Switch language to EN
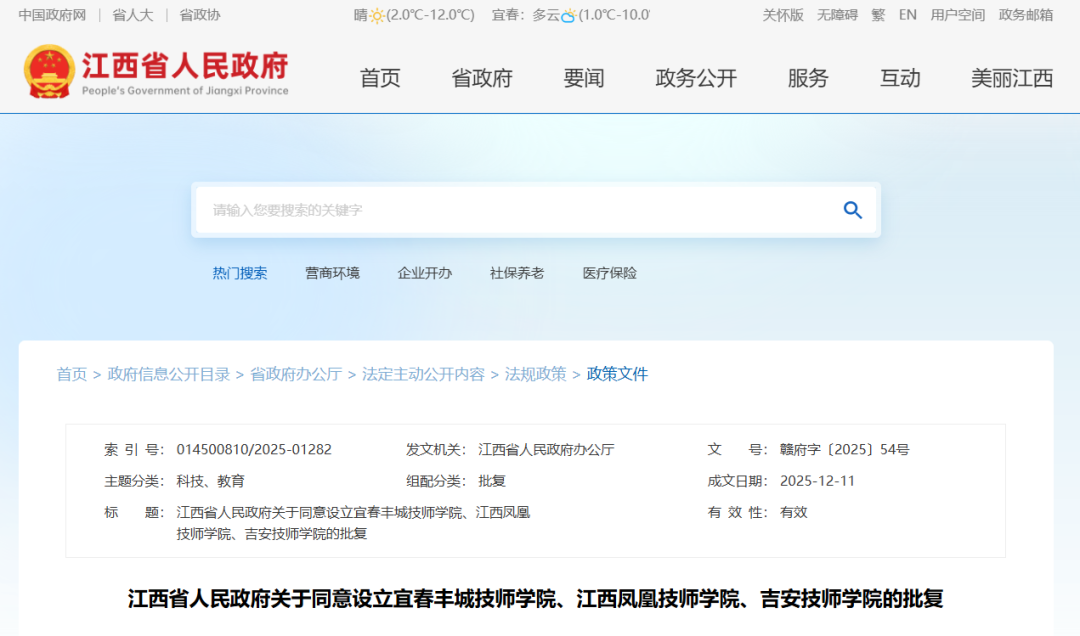The width and height of the screenshot is (1080, 636). tap(908, 15)
